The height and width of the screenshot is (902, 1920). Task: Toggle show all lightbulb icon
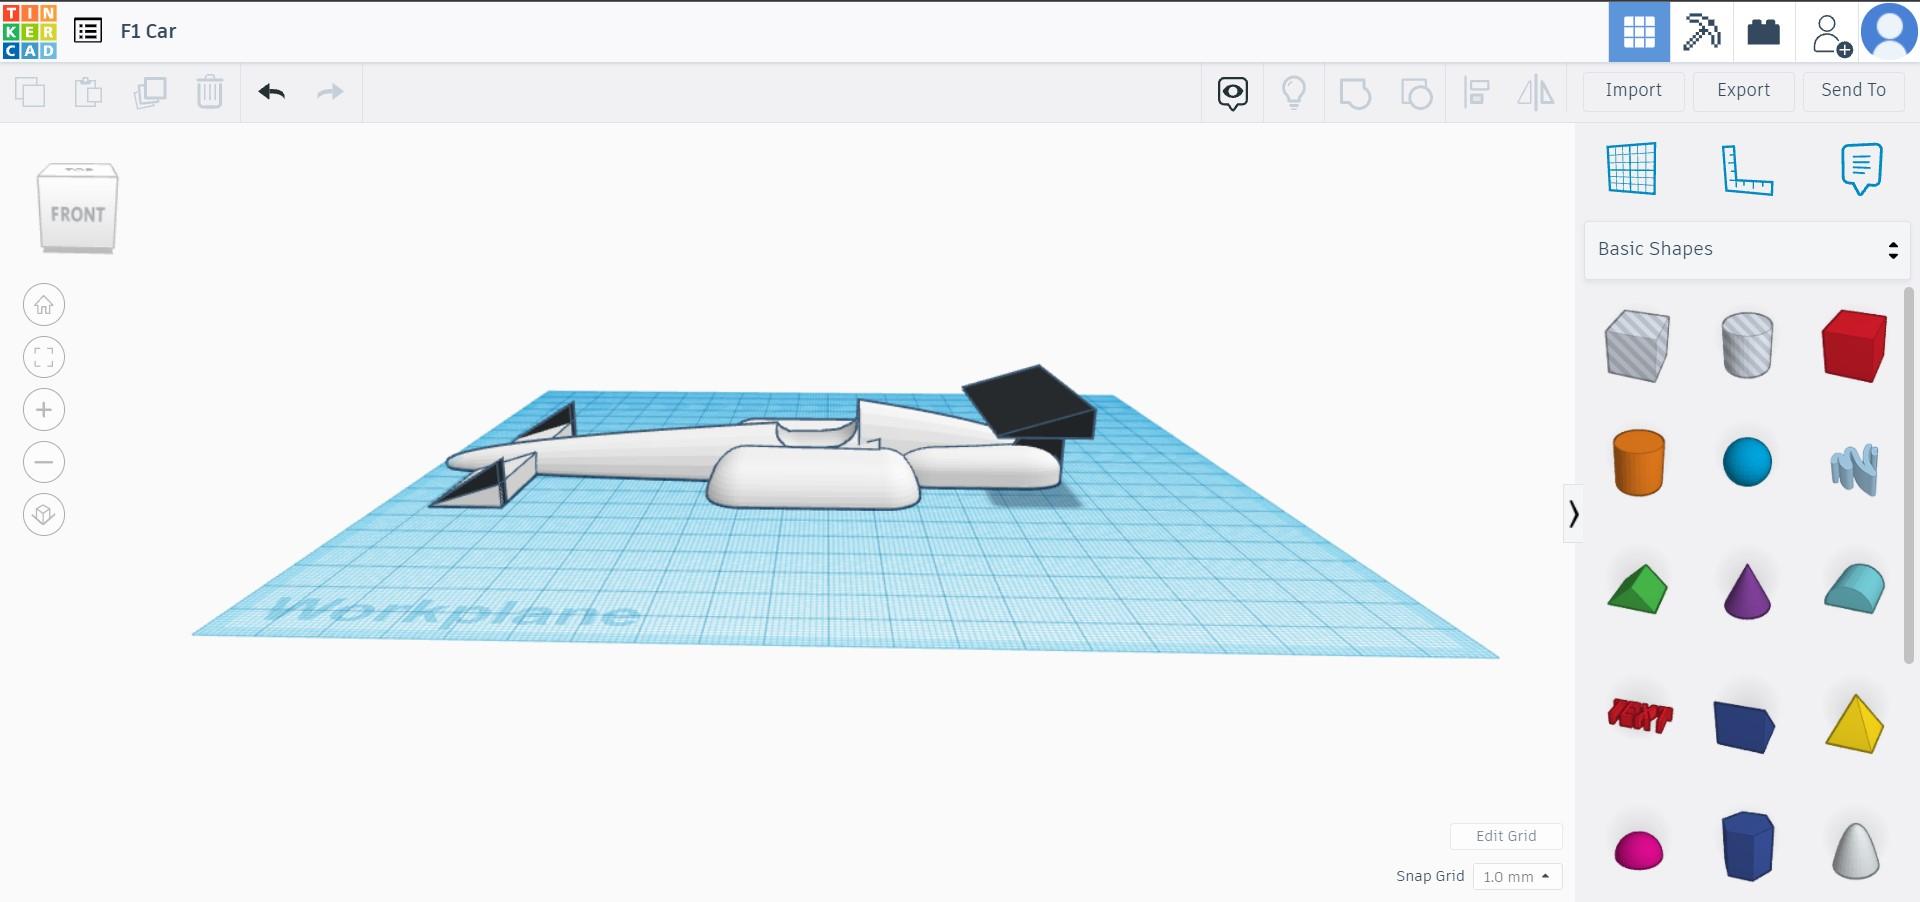pos(1294,93)
